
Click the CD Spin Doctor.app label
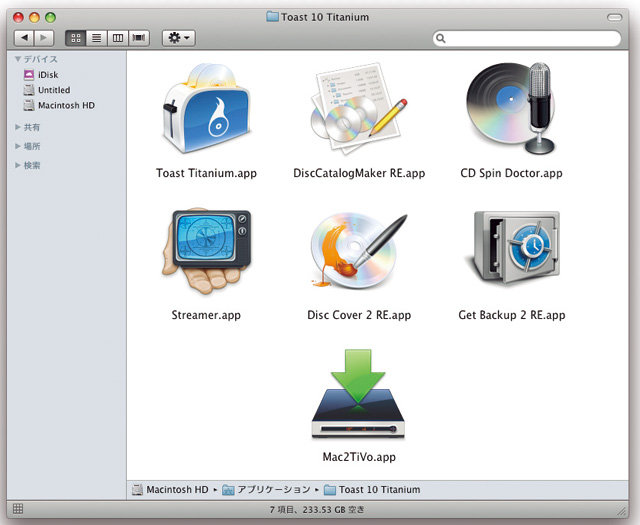pyautogui.click(x=511, y=173)
